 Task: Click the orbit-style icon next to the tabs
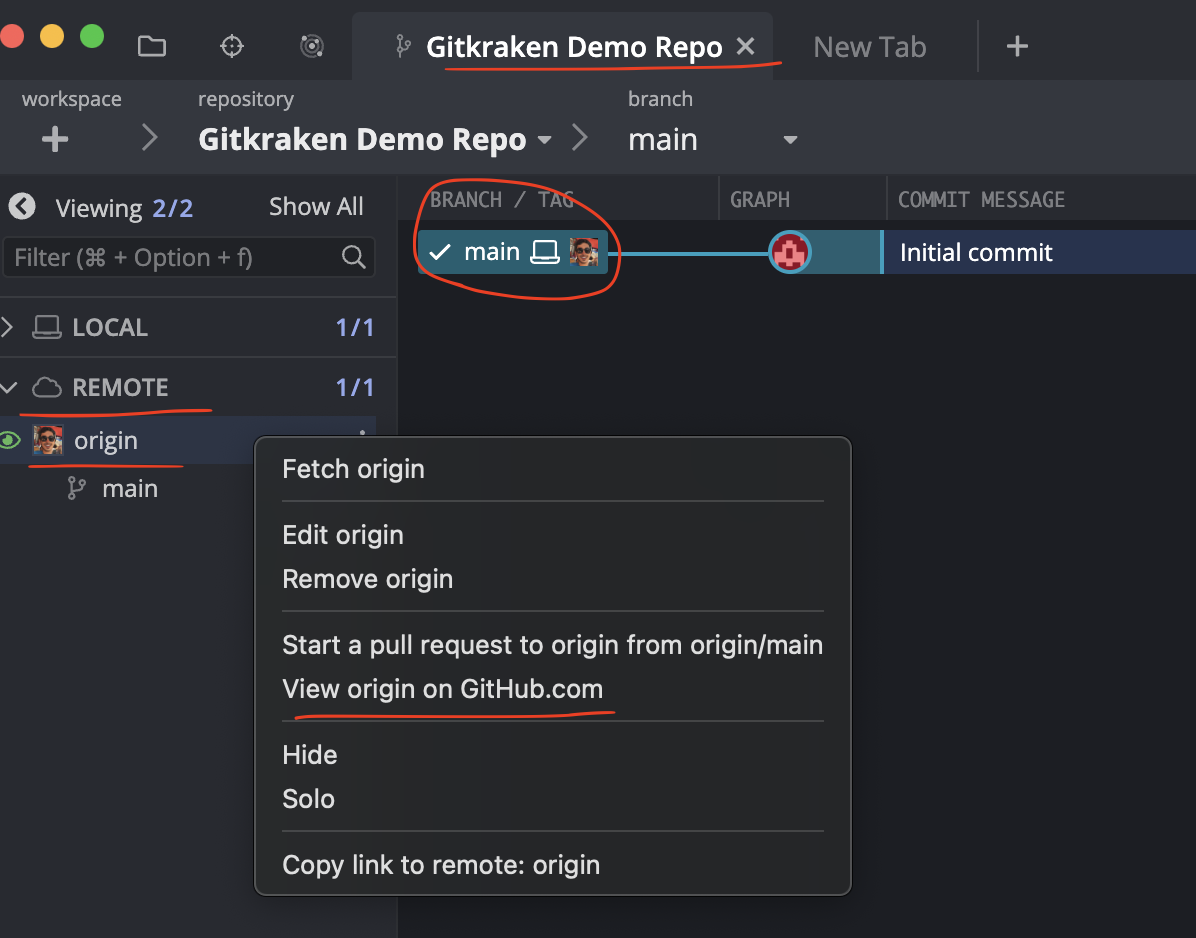pos(311,45)
